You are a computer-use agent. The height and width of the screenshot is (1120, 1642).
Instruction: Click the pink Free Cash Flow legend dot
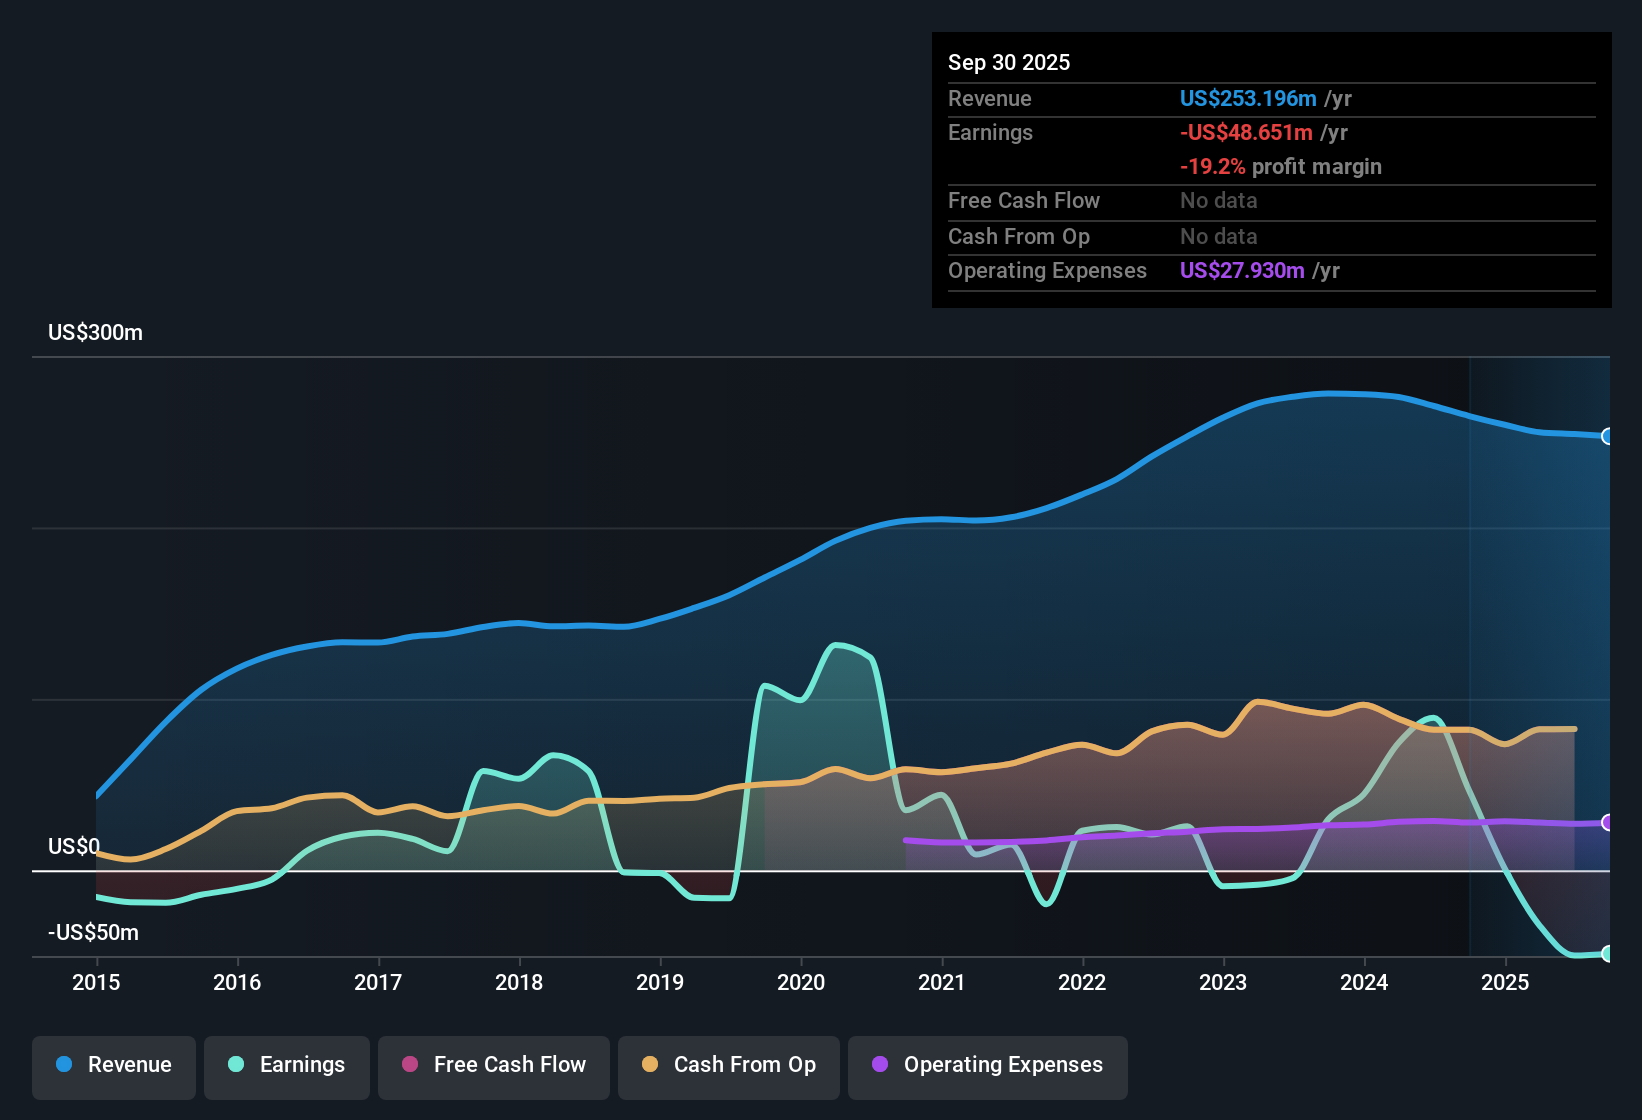pos(409,1065)
